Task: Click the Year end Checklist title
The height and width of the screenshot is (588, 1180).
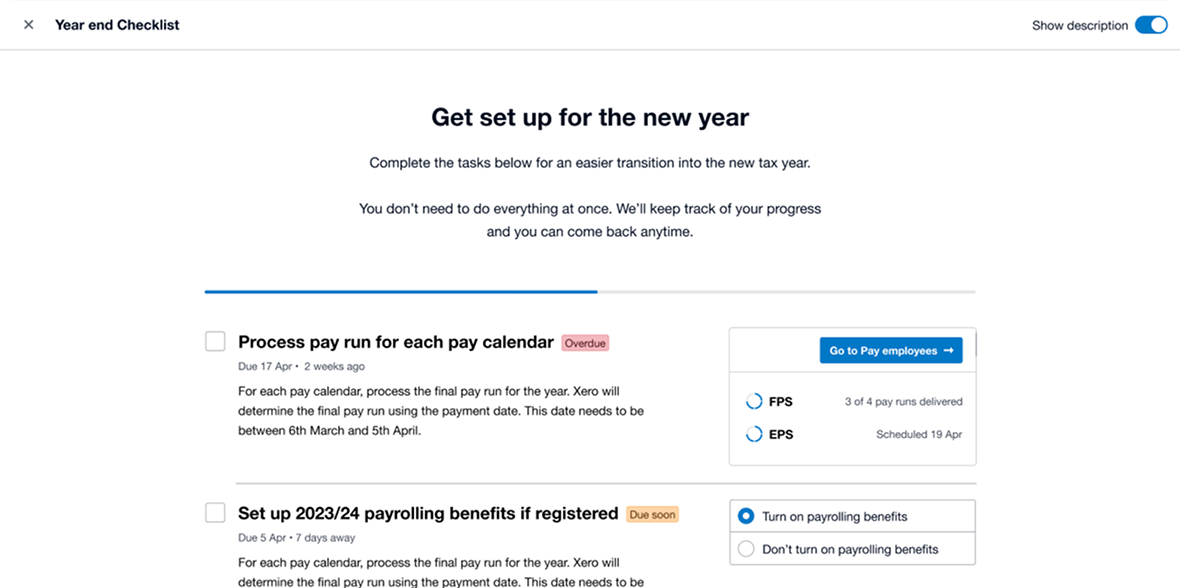Action: 117,25
